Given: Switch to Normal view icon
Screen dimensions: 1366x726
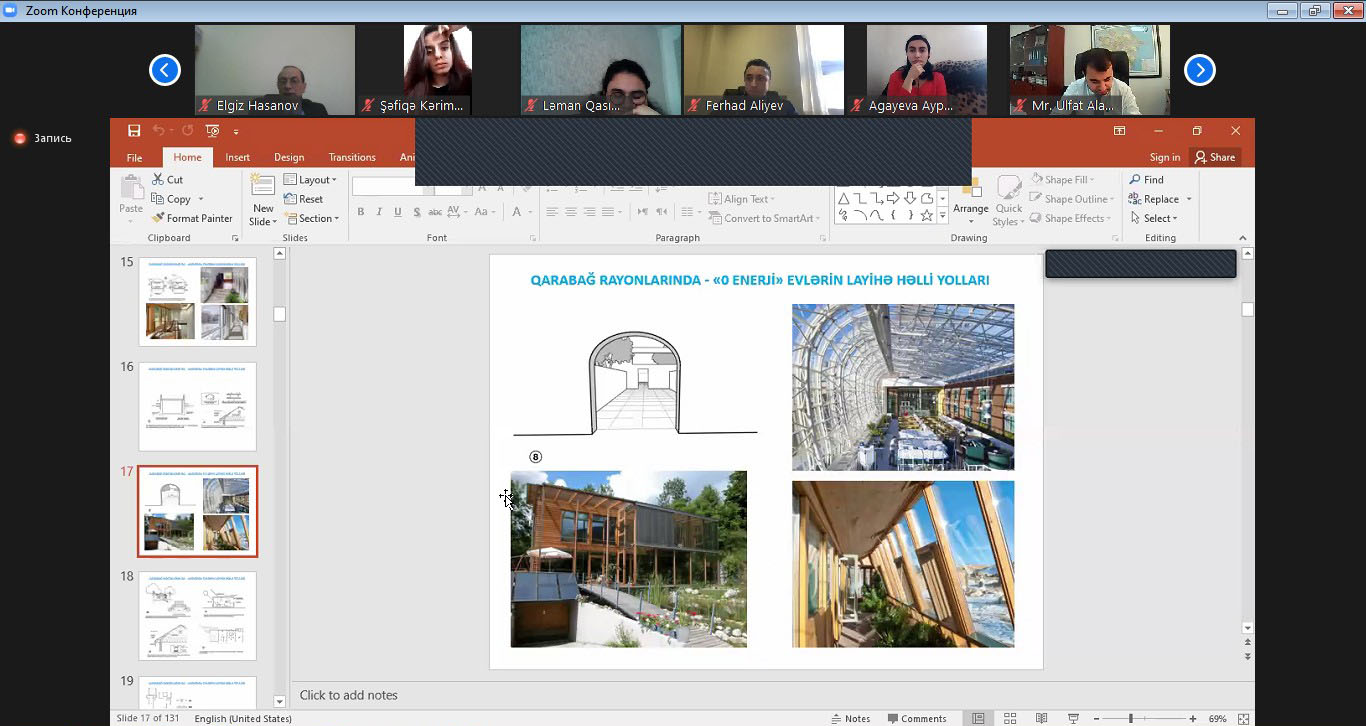Looking at the screenshot, I should (978, 718).
